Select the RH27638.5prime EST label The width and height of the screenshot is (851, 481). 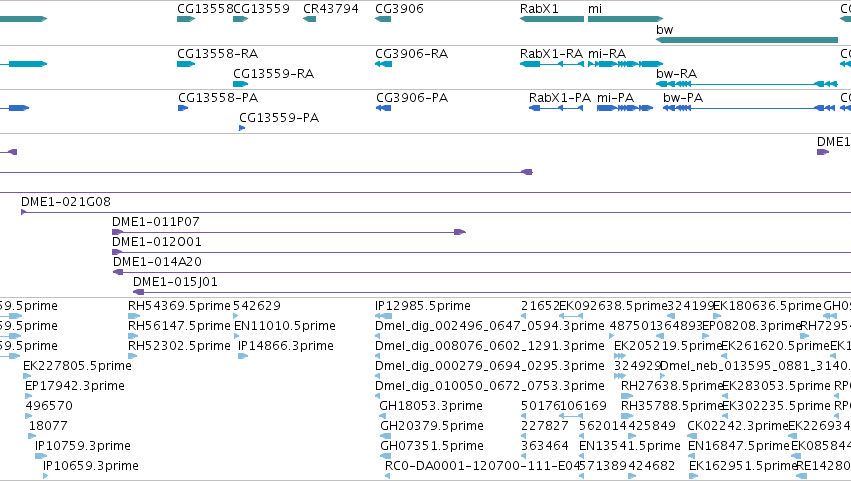tap(672, 387)
